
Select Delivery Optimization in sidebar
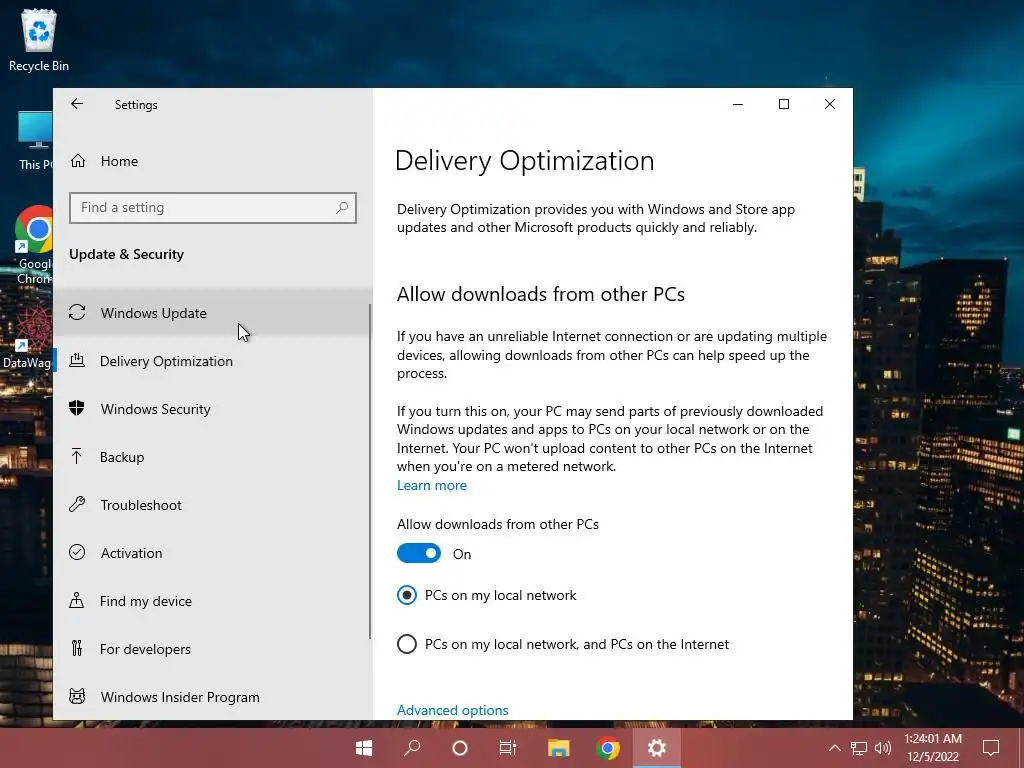pos(212,360)
